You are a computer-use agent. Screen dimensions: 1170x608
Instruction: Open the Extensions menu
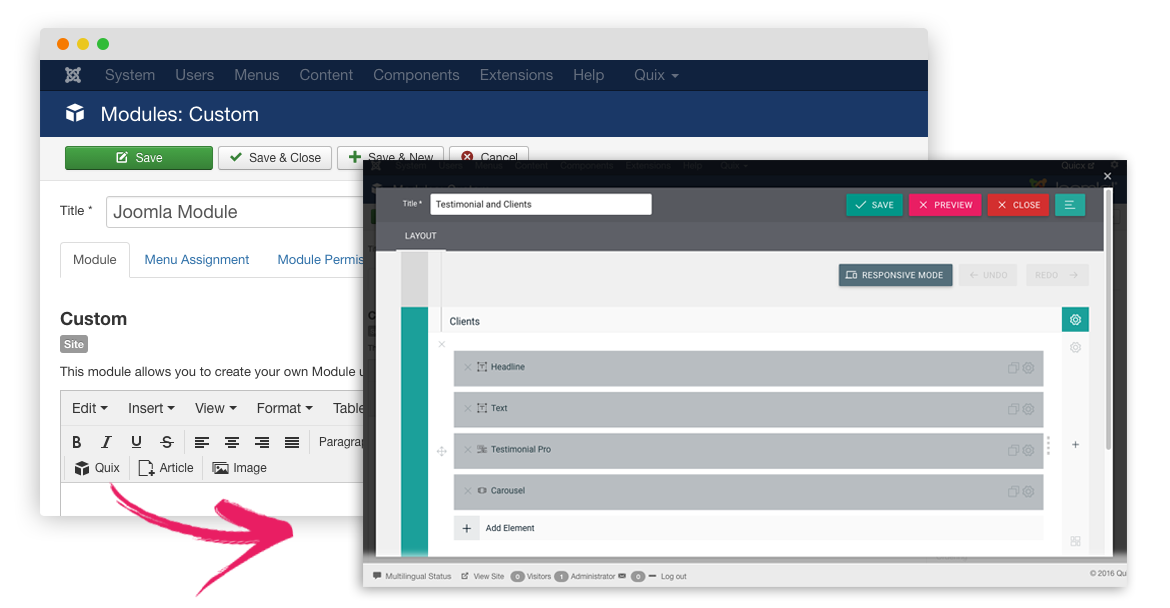coord(516,75)
